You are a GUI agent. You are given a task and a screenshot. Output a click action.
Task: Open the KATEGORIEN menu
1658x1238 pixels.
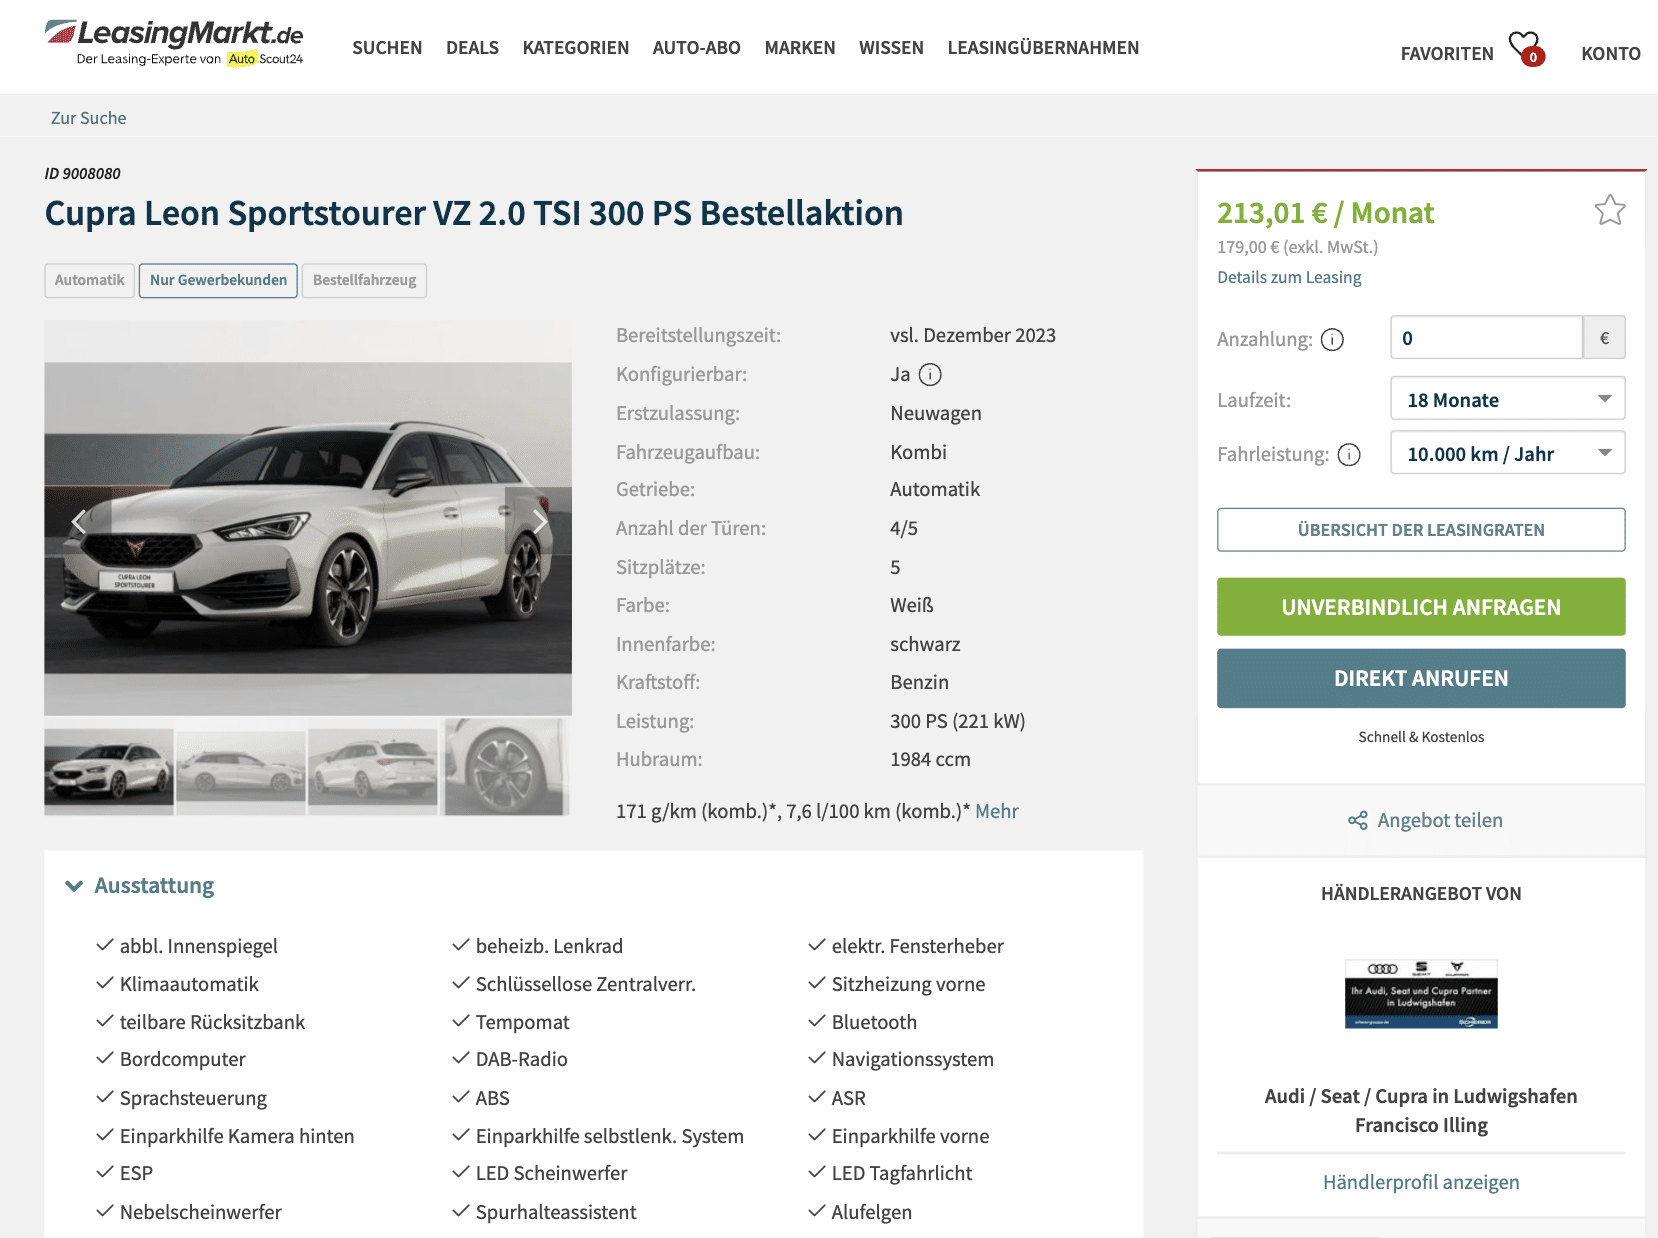(576, 48)
